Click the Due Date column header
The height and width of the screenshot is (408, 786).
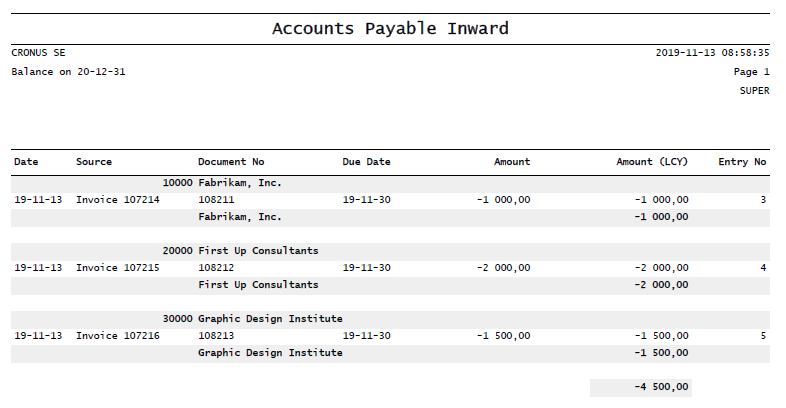pos(366,162)
